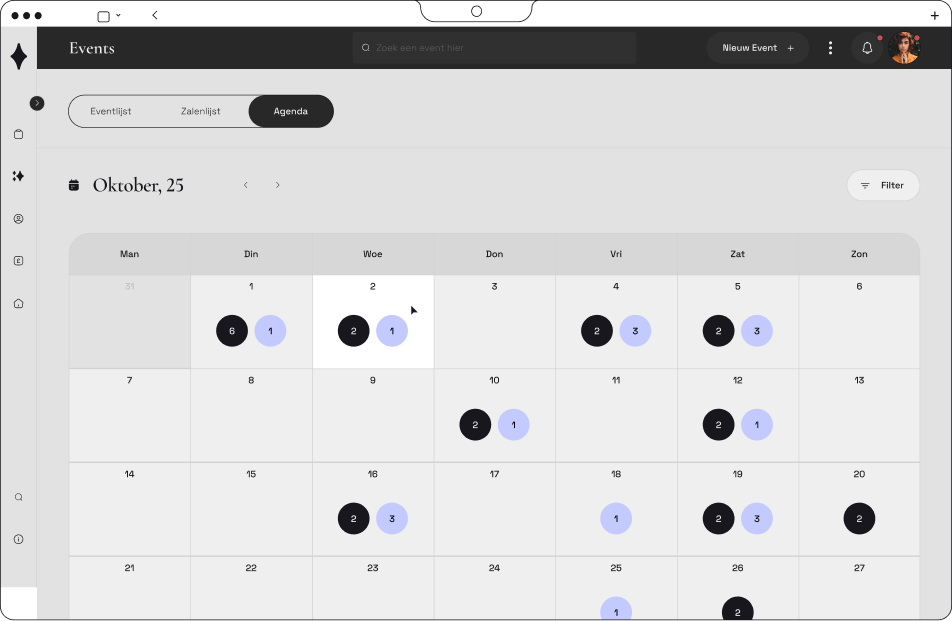
Task: Select day 11 in the calendar
Action: [616, 416]
